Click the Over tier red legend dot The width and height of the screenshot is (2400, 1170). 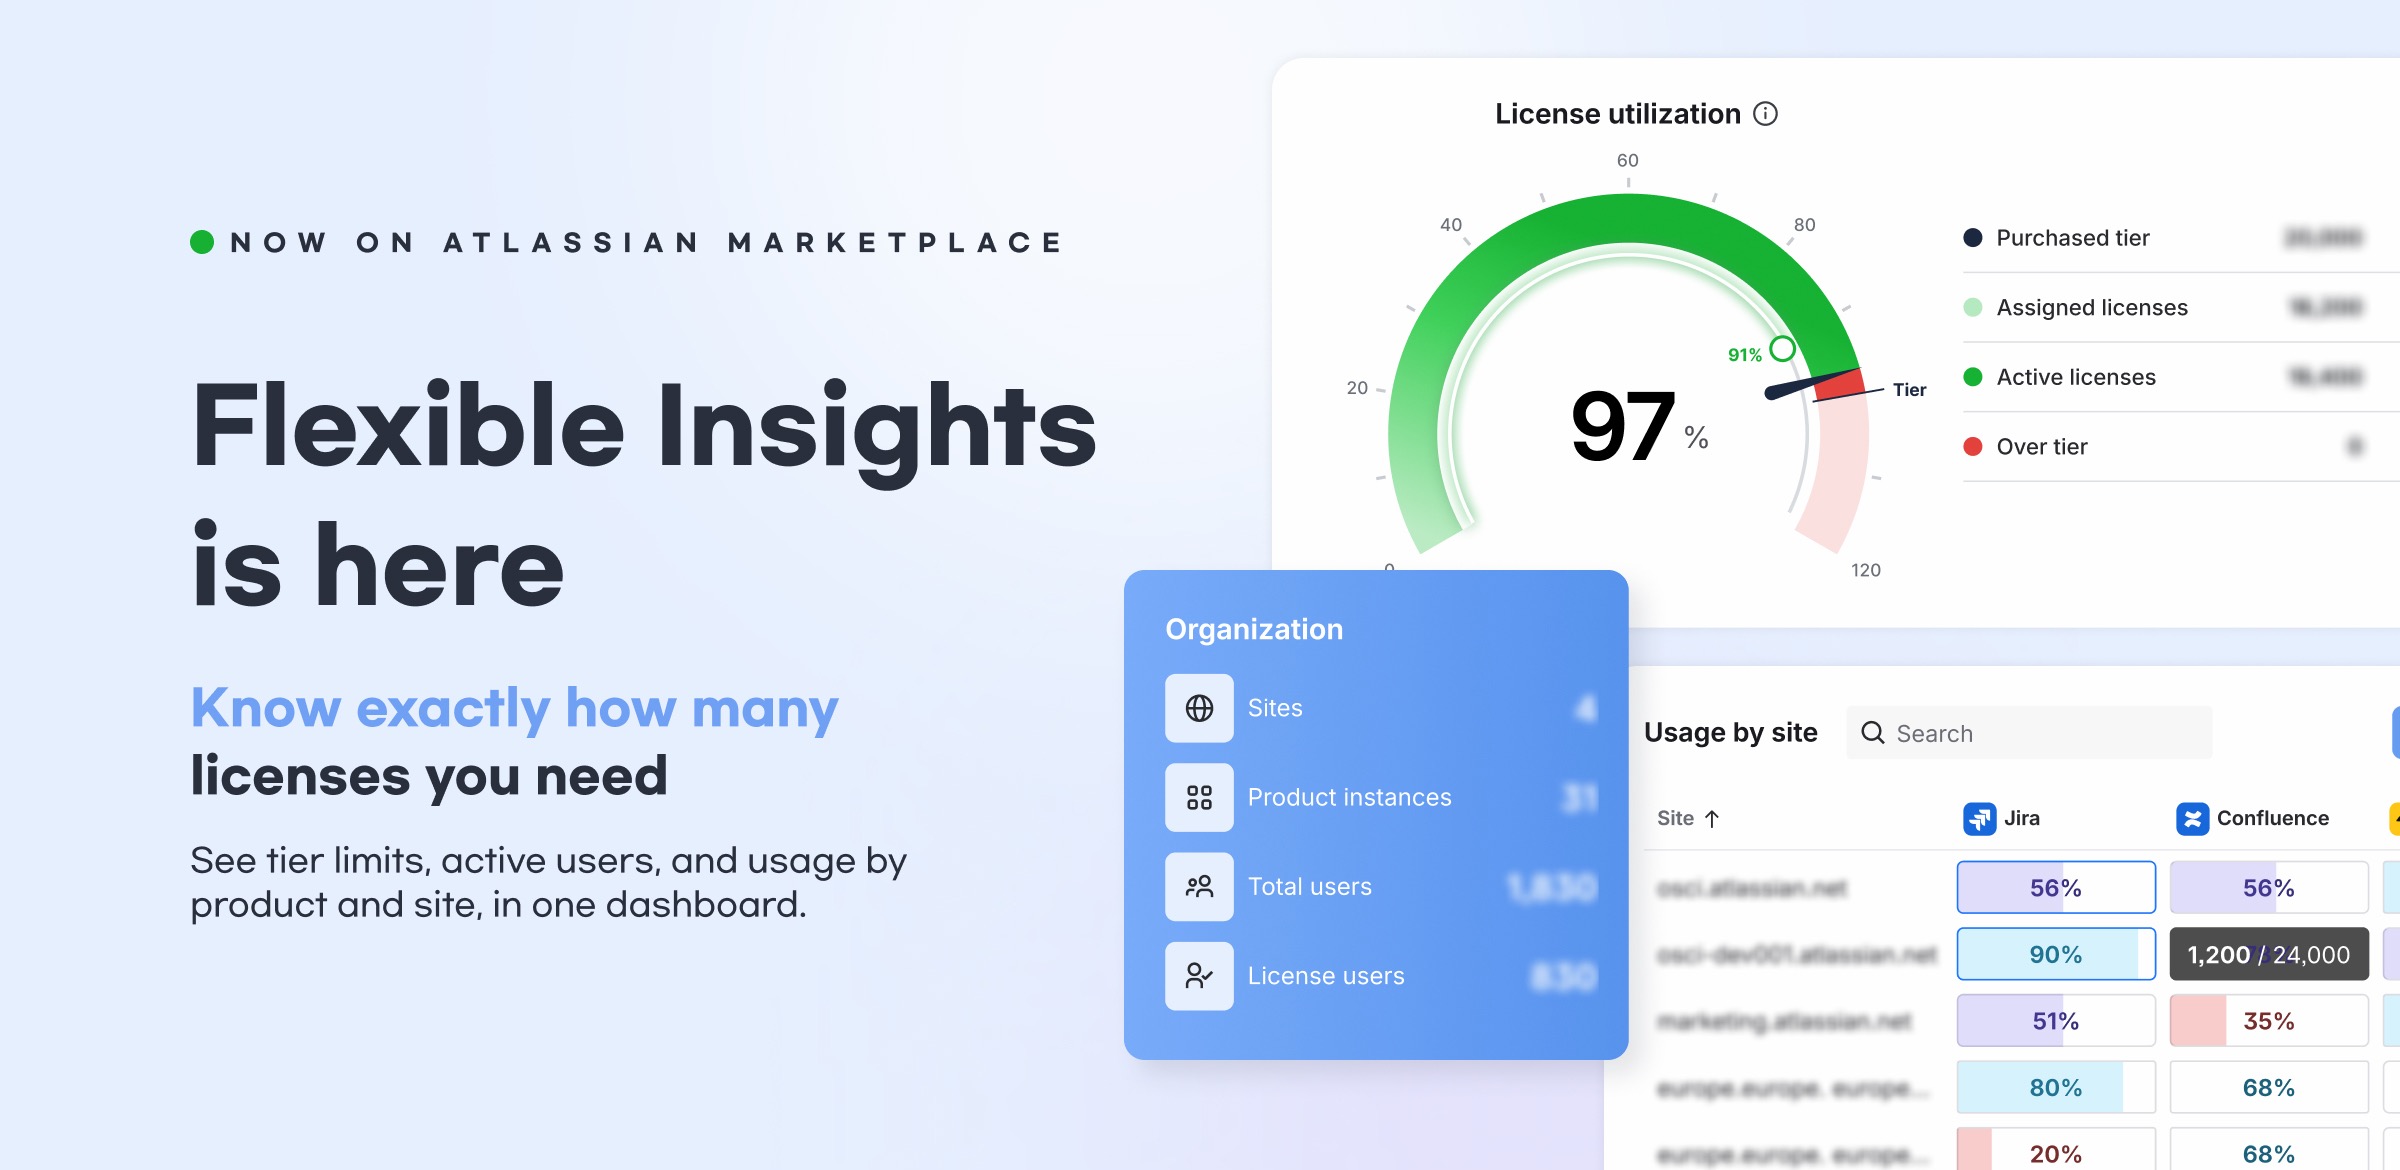point(1973,447)
